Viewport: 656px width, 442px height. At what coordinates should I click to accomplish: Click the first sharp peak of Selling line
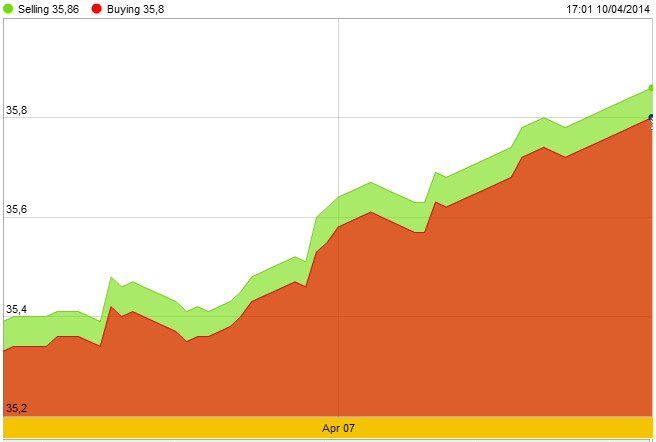[x=111, y=278]
